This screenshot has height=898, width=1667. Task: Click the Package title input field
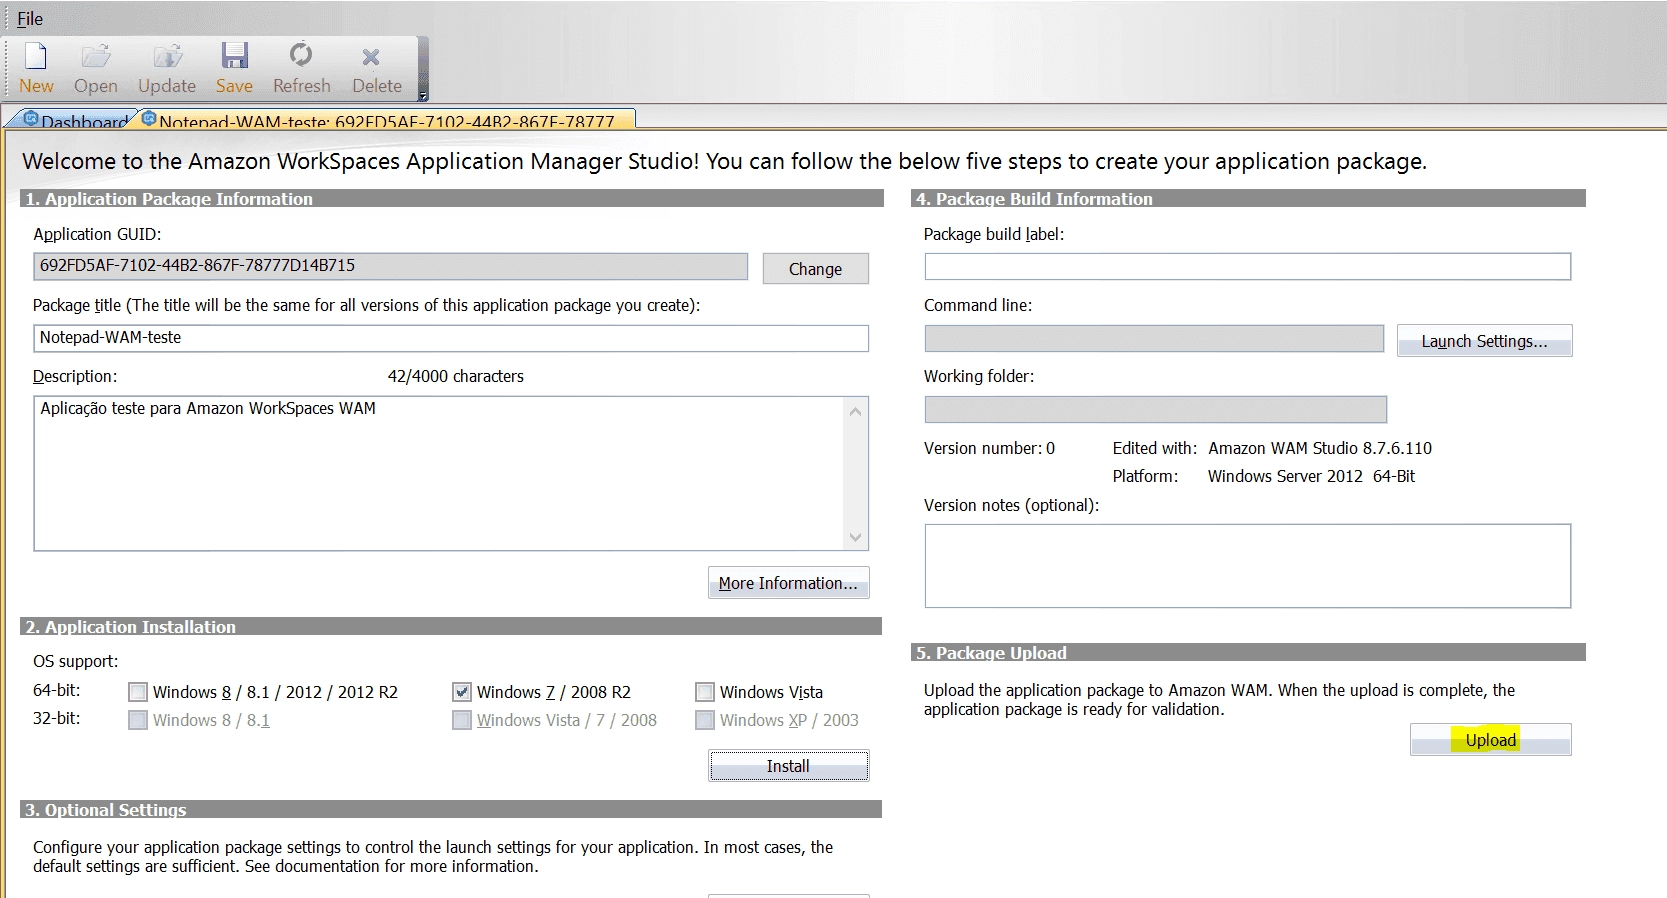click(451, 338)
